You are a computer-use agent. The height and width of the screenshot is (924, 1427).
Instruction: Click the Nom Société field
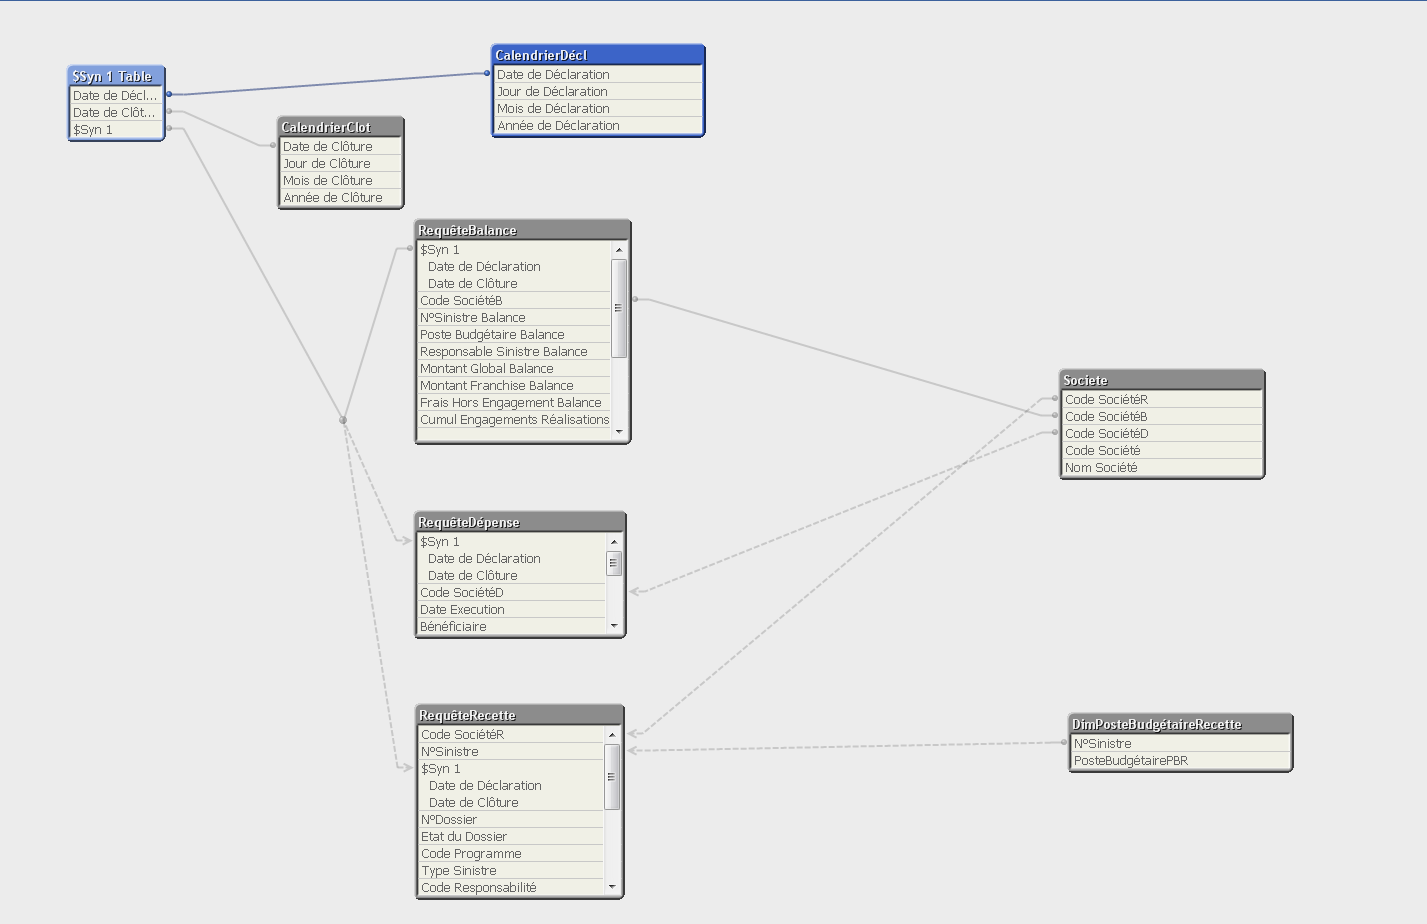pyautogui.click(x=1162, y=467)
